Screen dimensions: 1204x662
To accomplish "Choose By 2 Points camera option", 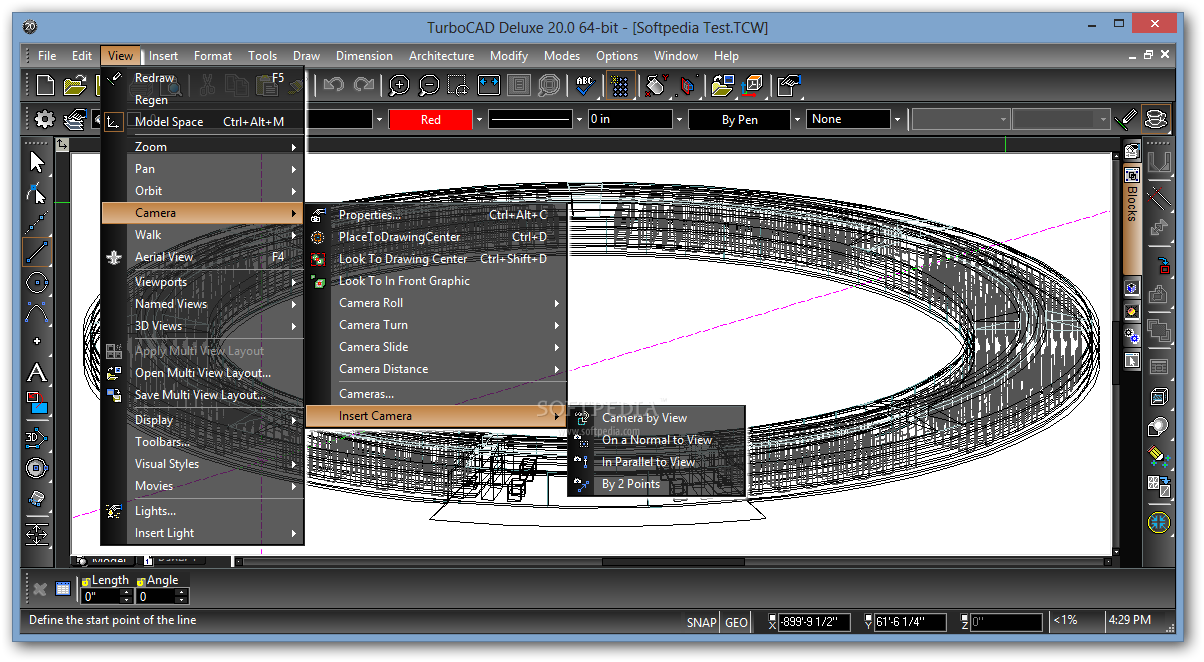I will click(x=657, y=484).
